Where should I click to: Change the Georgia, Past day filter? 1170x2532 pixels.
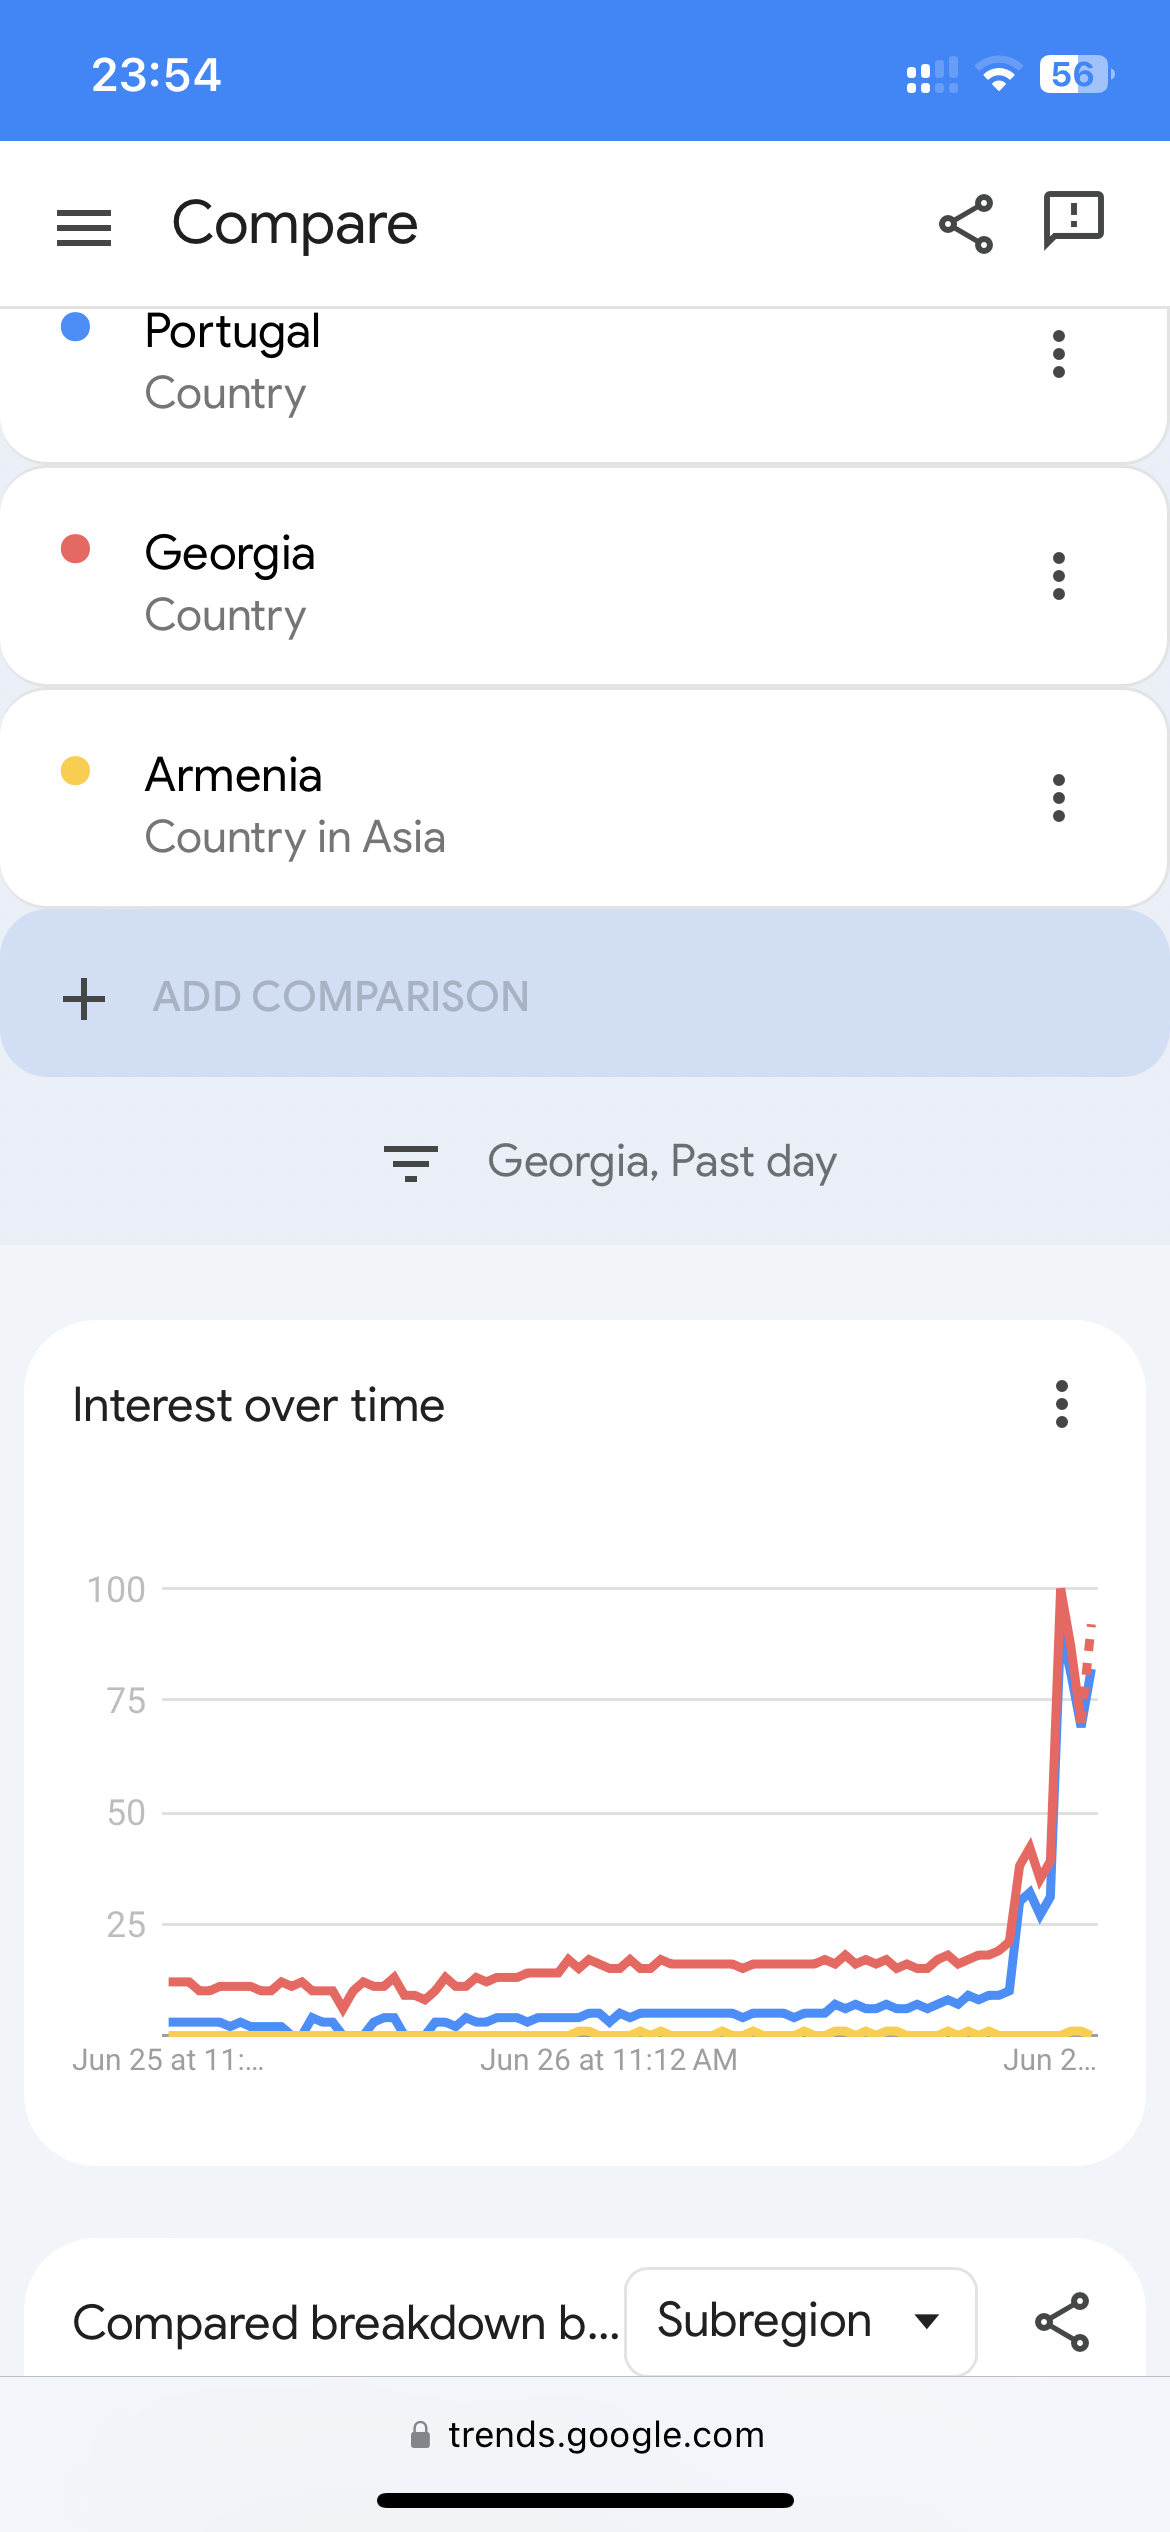[661, 1162]
